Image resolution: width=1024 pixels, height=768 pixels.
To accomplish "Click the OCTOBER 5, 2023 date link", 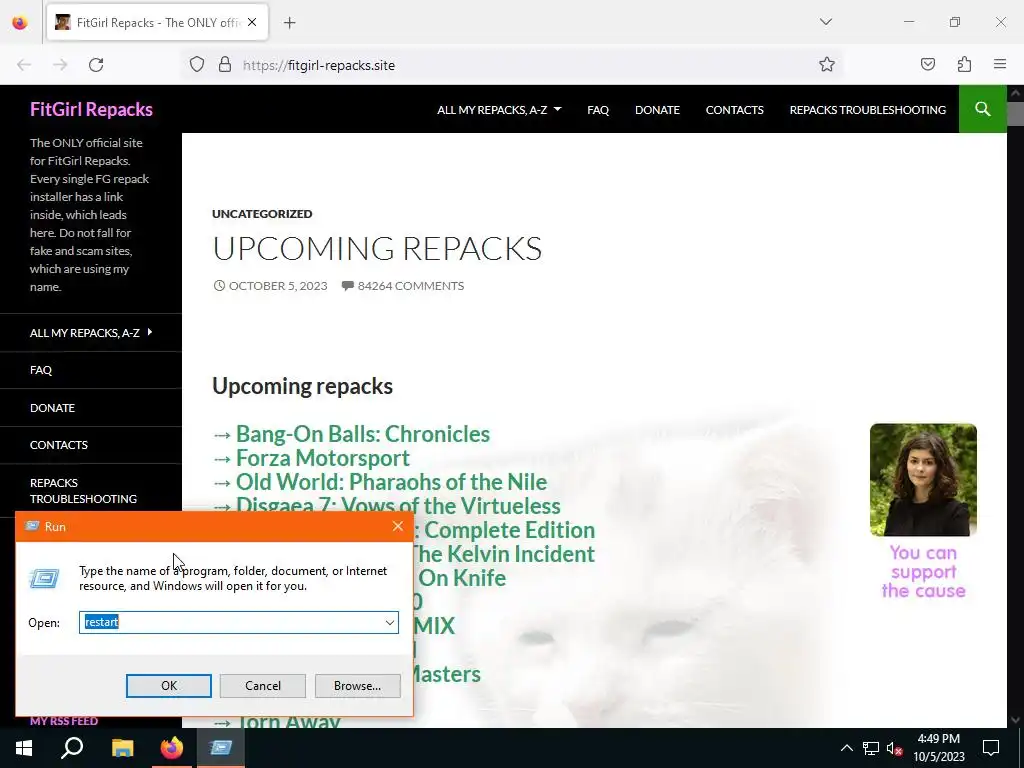I will coord(270,285).
